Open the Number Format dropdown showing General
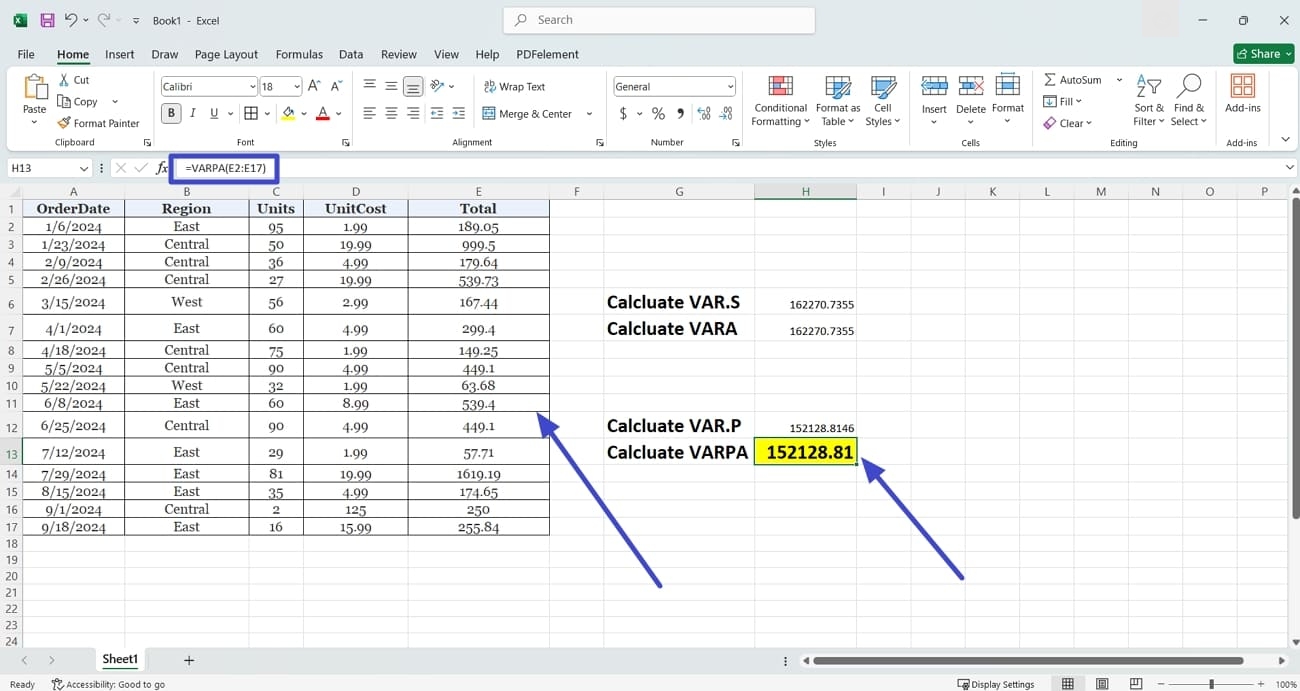This screenshot has width=1300, height=691. pyautogui.click(x=672, y=86)
